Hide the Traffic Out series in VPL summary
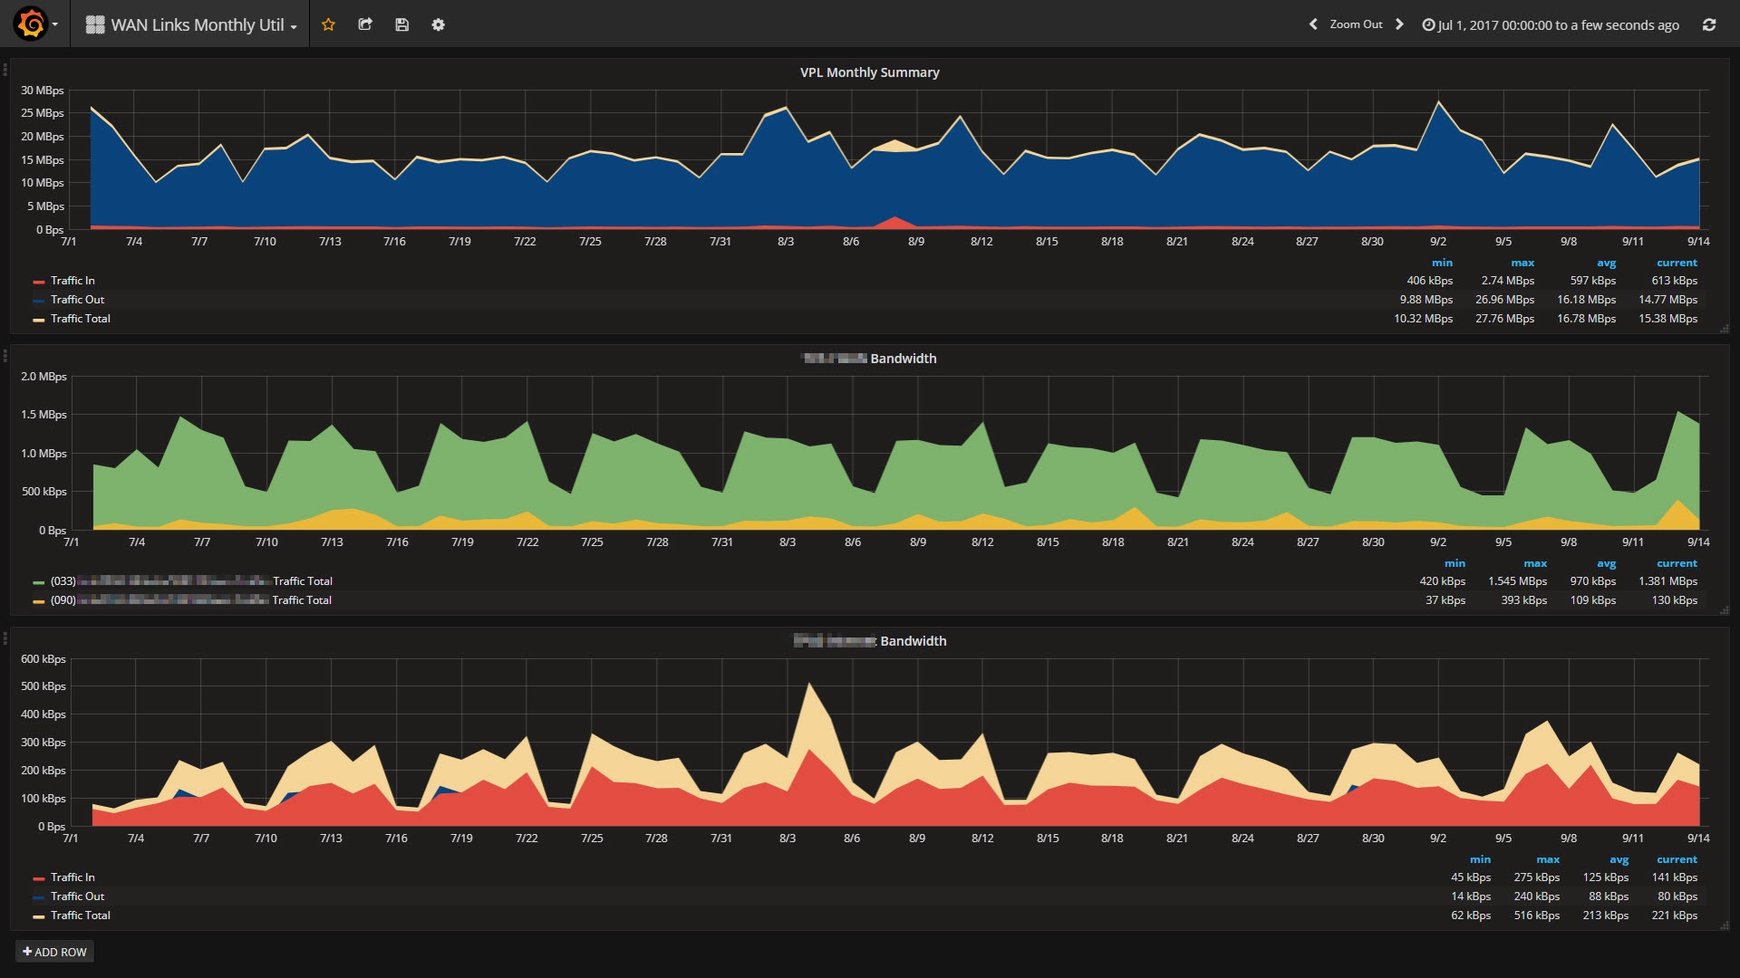 coord(77,299)
